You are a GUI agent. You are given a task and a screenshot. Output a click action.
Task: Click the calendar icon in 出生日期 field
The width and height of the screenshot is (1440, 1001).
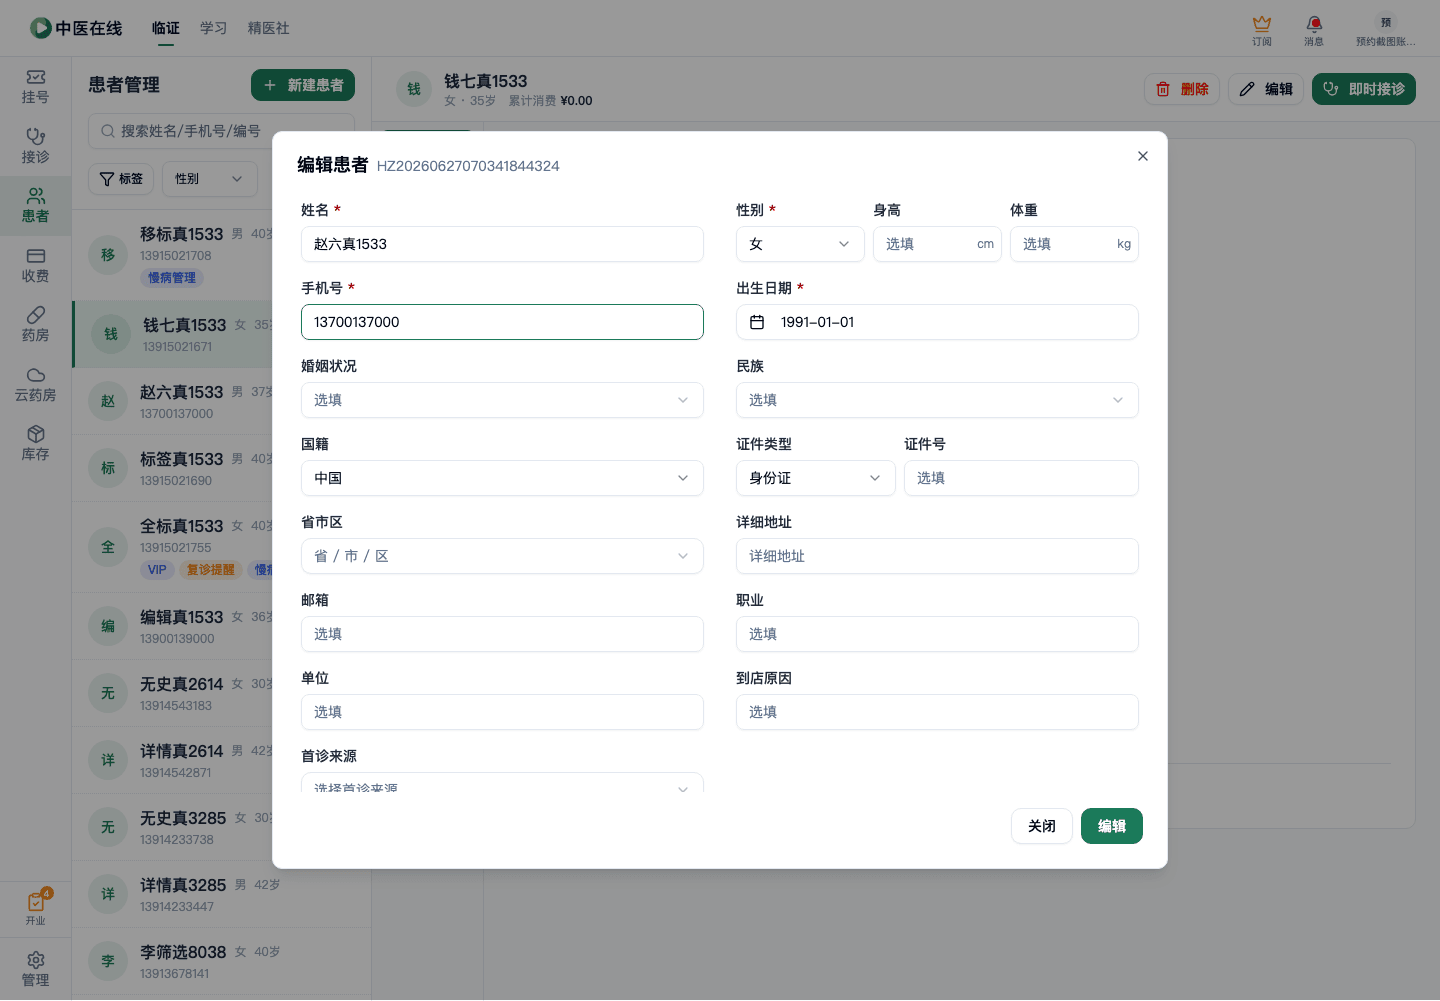[x=757, y=322]
